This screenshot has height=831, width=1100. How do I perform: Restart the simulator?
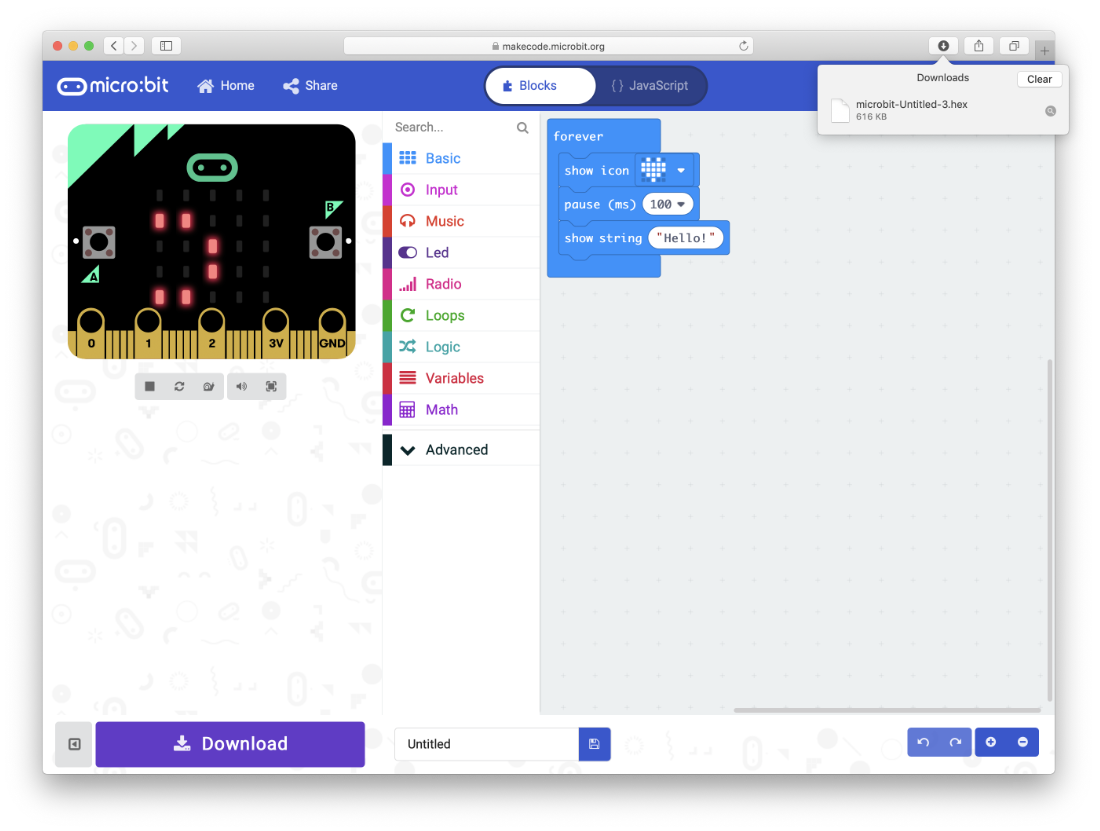coord(180,386)
